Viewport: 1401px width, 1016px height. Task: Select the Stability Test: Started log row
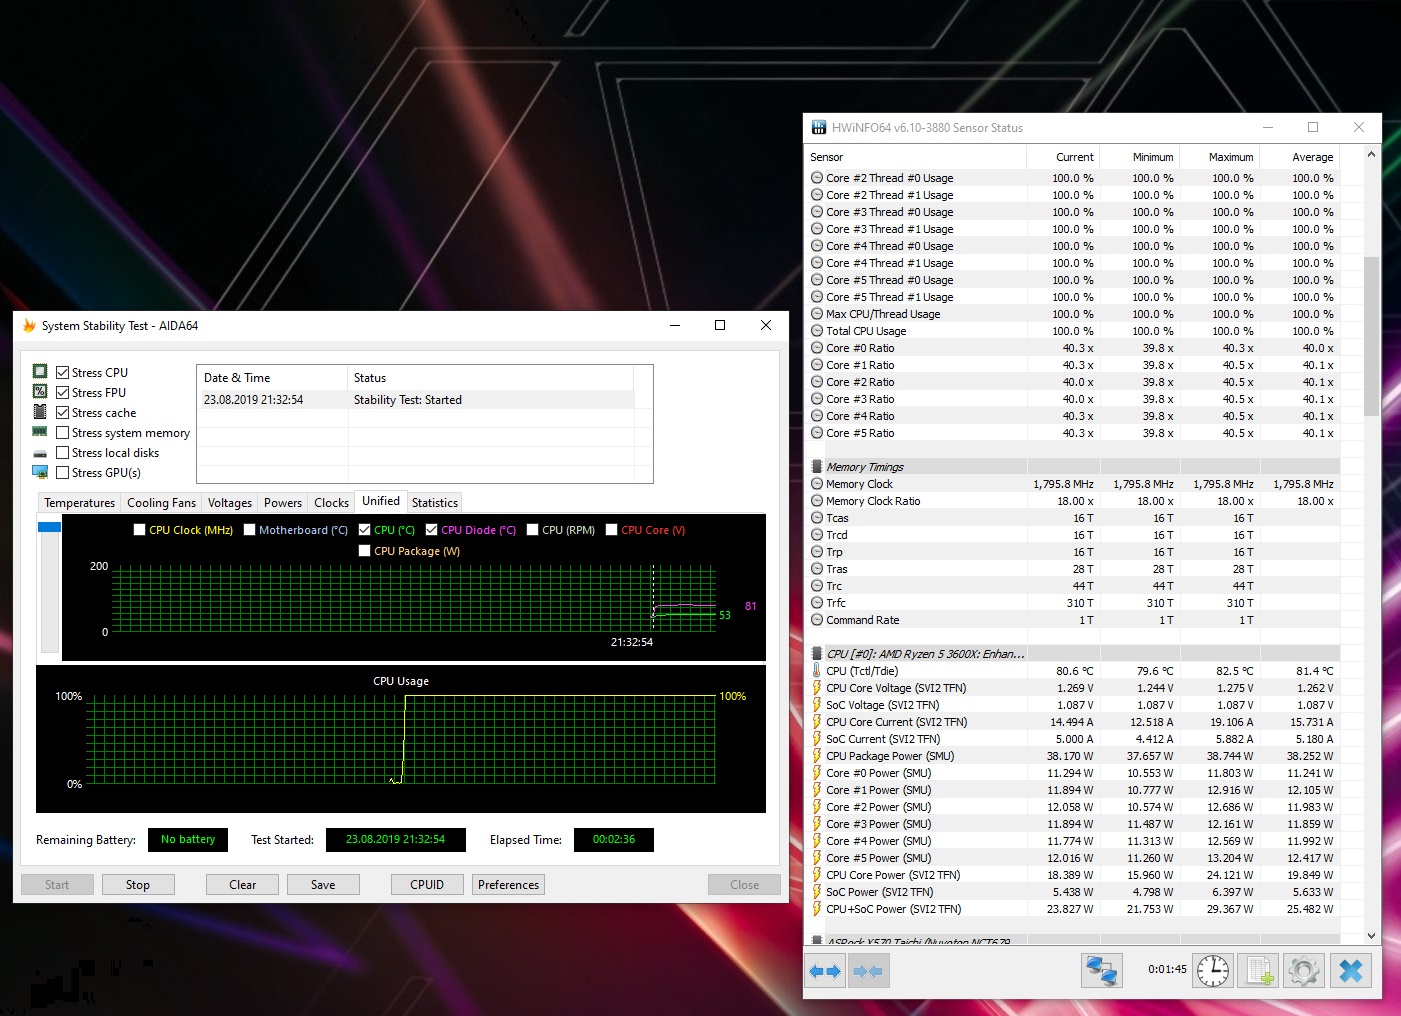click(x=416, y=400)
